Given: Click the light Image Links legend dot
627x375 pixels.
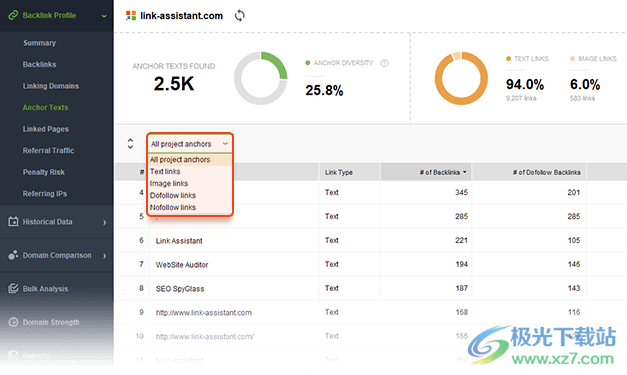Looking at the screenshot, I should pyautogui.click(x=572, y=59).
